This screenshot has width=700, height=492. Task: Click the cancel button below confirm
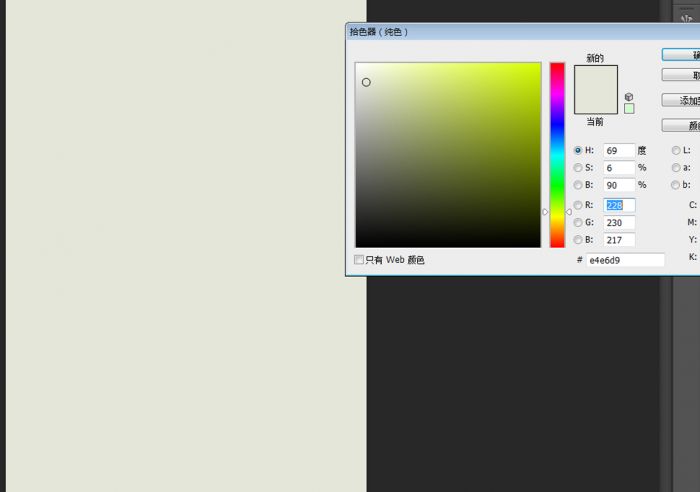pyautogui.click(x=681, y=75)
